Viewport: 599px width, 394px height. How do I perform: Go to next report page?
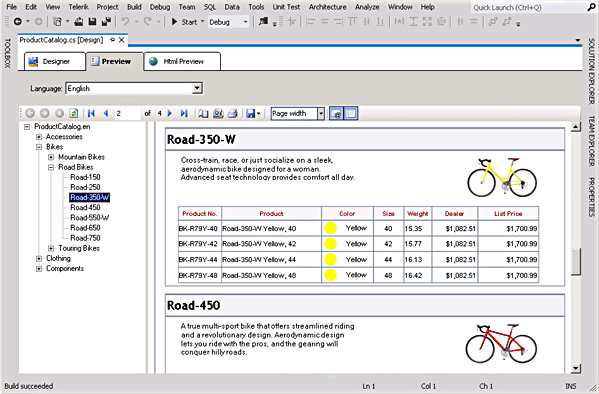click(x=170, y=113)
